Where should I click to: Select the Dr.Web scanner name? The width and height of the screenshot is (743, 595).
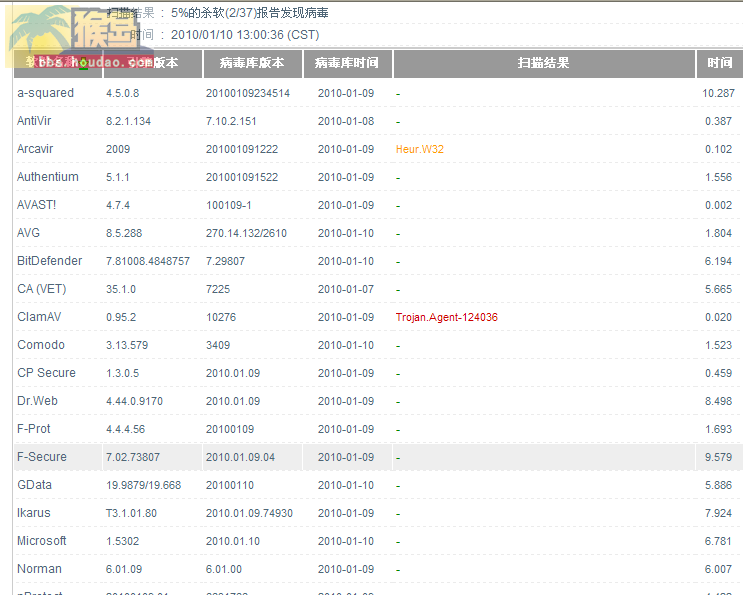(x=37, y=400)
